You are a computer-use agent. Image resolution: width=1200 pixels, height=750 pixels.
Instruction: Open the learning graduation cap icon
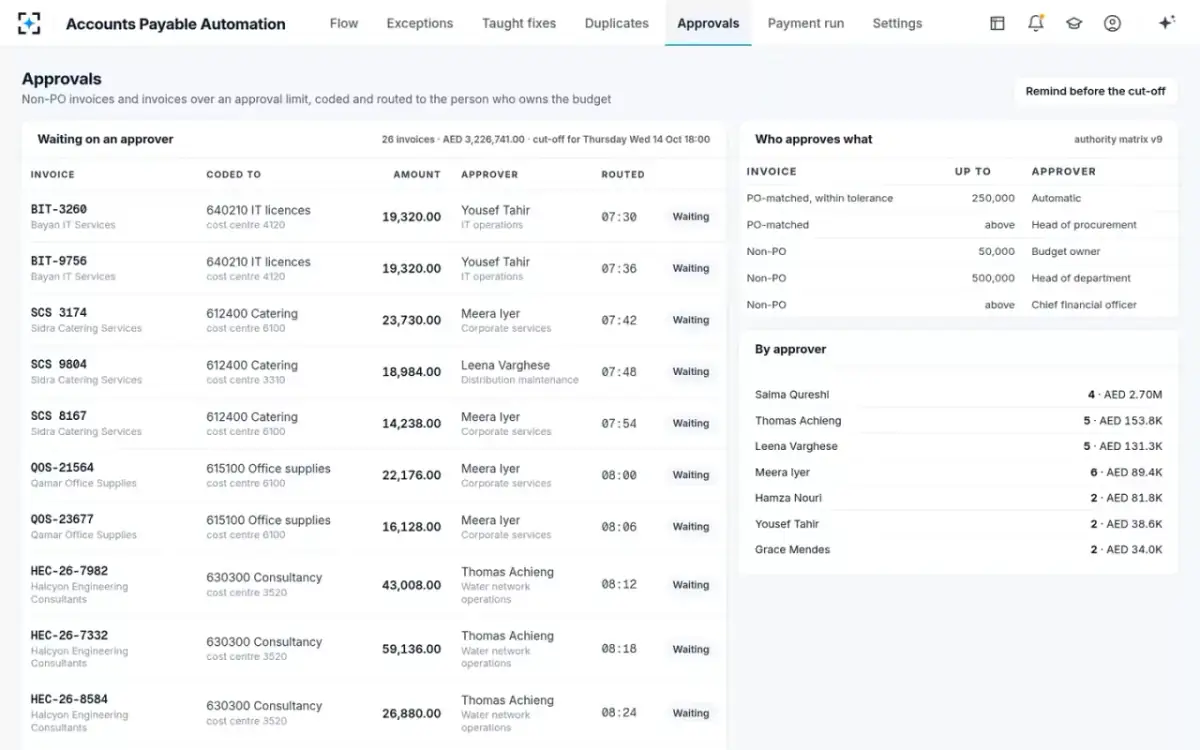pyautogui.click(x=1074, y=23)
